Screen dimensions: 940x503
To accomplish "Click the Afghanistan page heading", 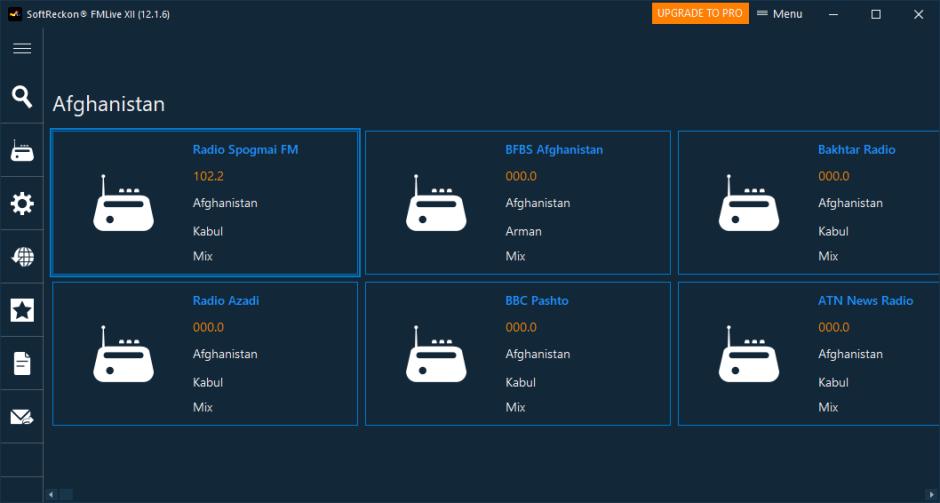I will 109,104.
